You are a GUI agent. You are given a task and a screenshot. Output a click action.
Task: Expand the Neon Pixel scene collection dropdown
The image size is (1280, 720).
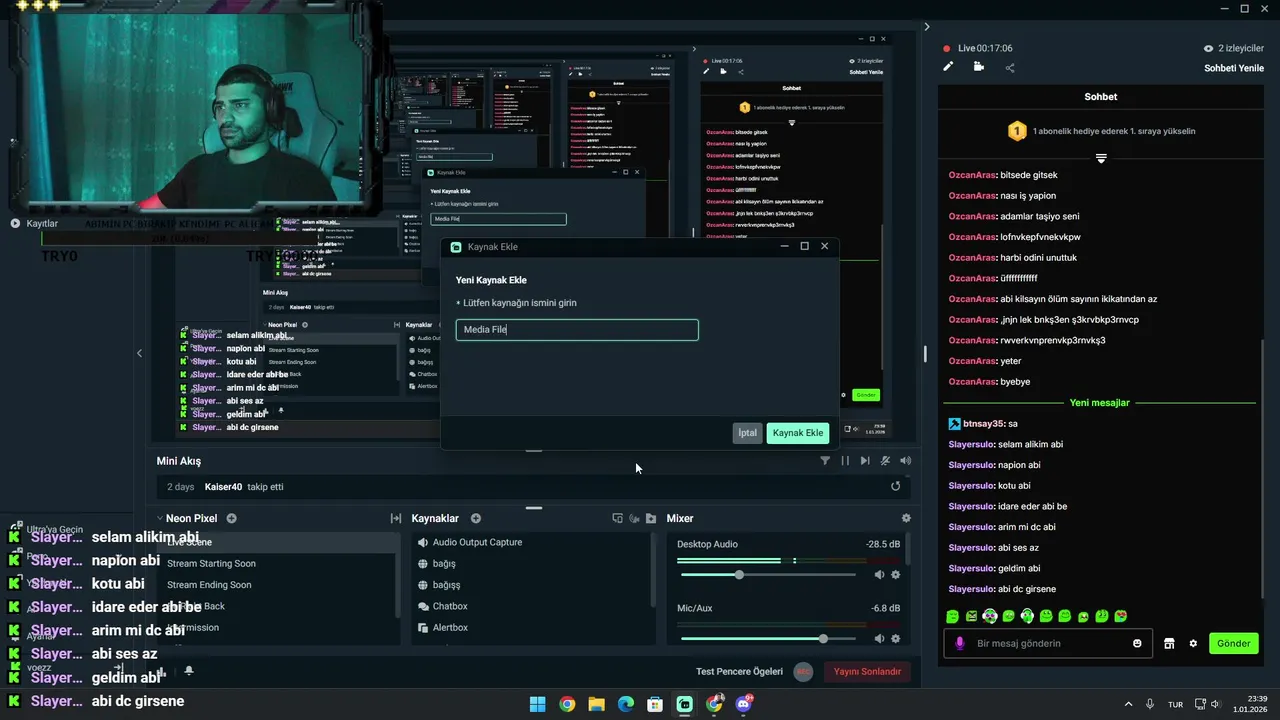[160, 518]
